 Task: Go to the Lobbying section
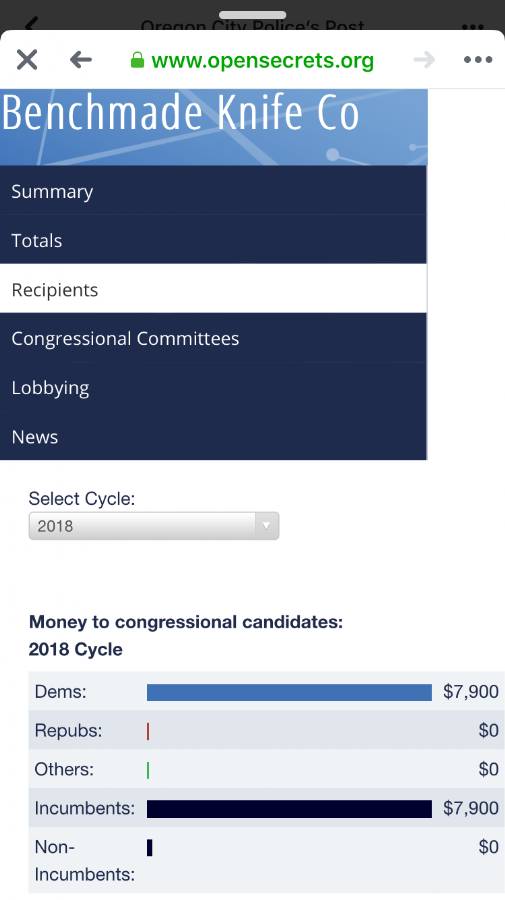[x=213, y=387]
